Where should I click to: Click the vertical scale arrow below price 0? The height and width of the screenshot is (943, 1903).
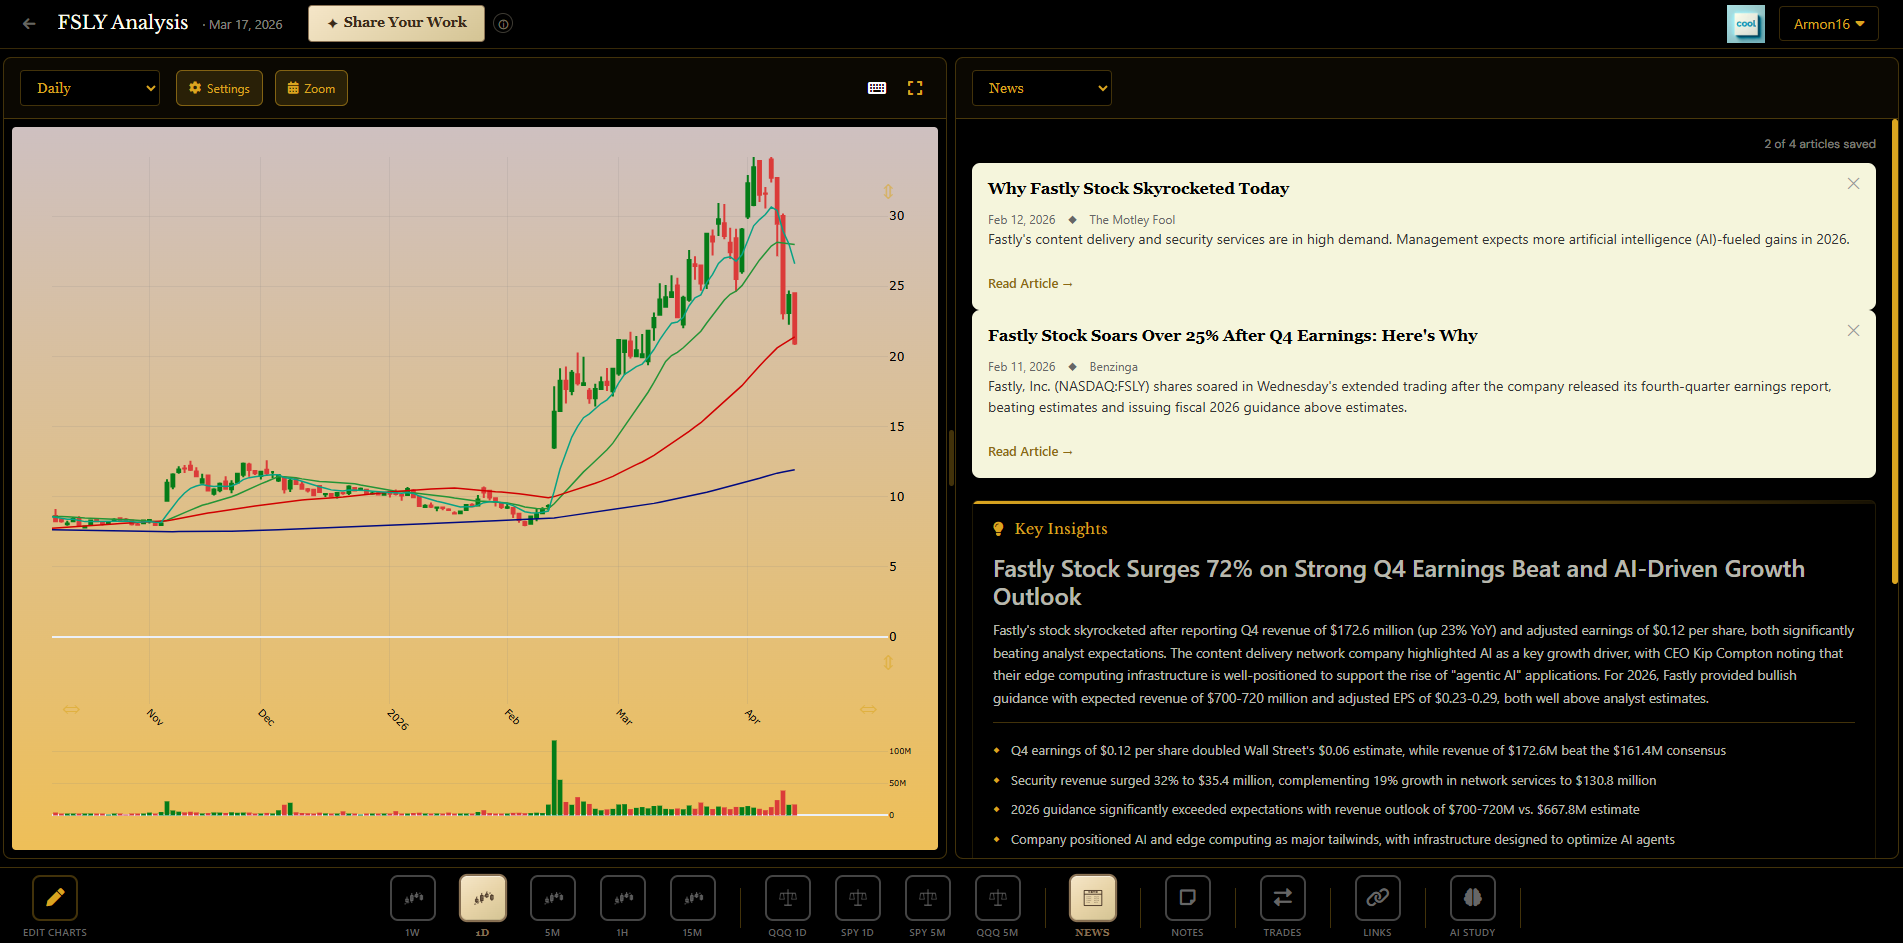888,662
